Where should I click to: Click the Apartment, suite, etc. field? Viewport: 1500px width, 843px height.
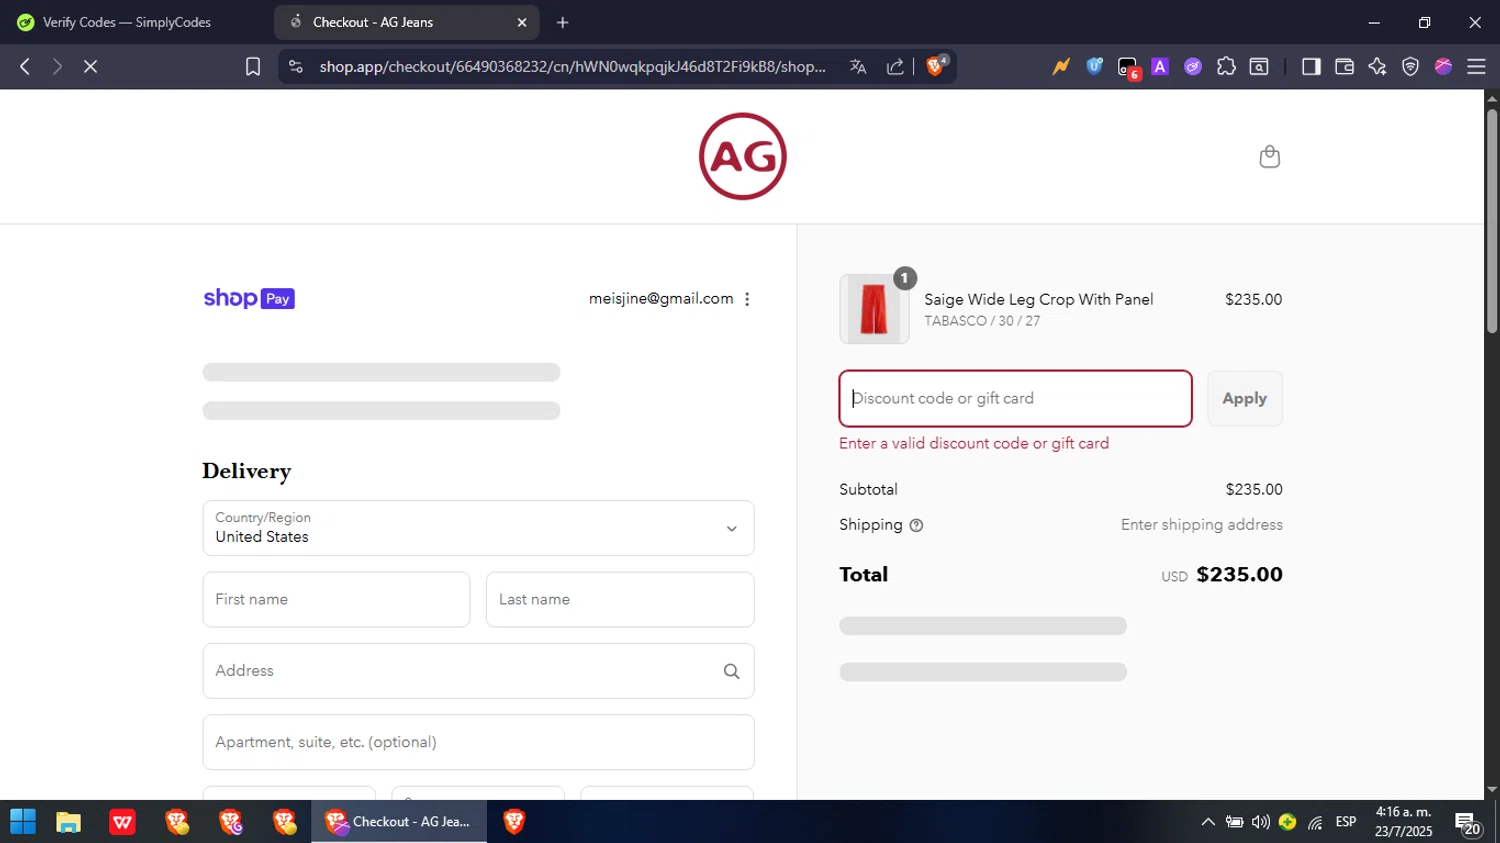tap(478, 742)
